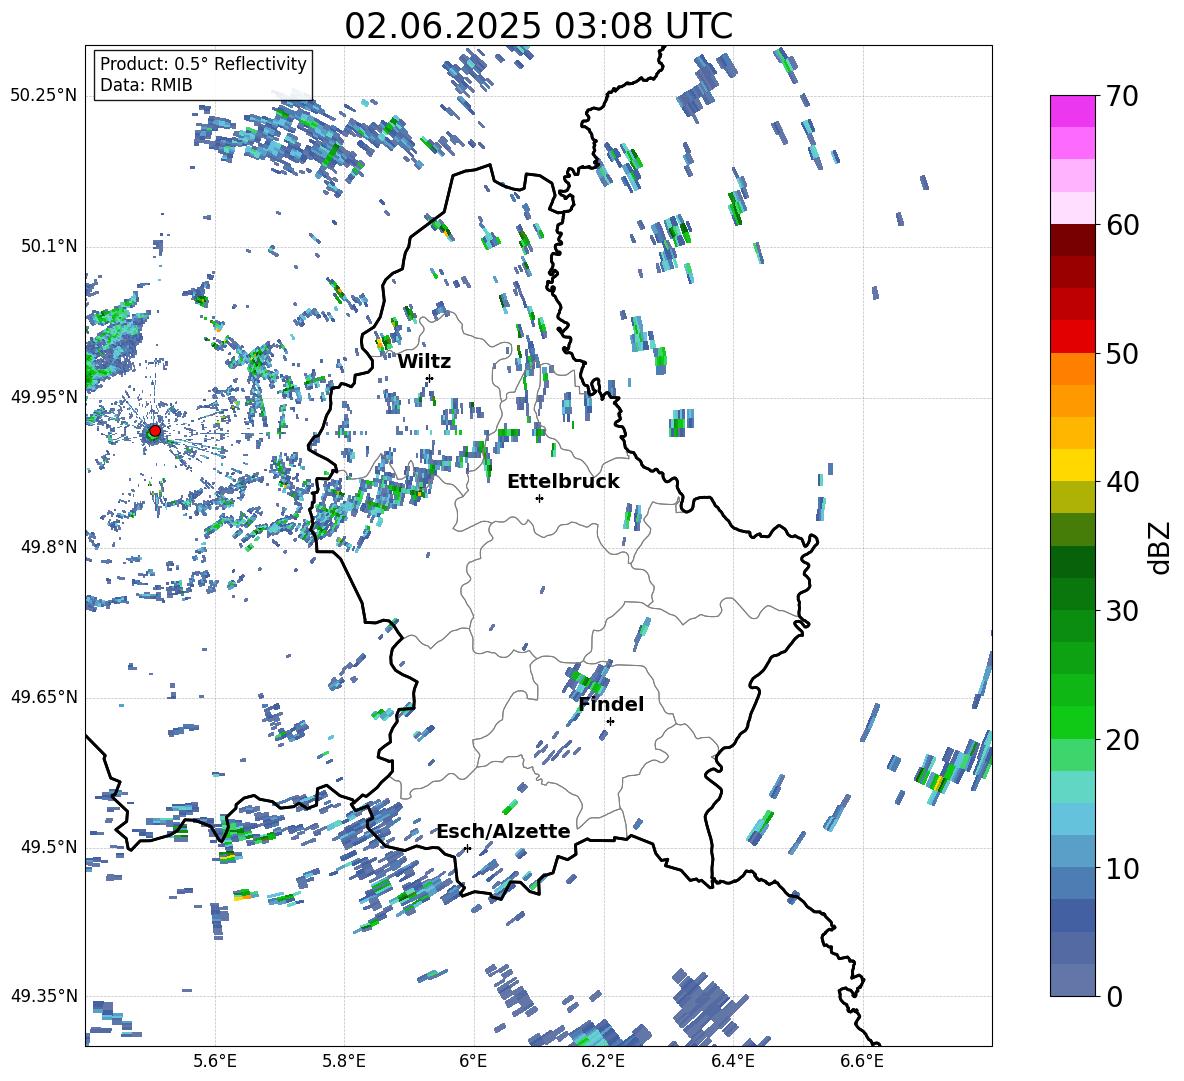Click the 20 colorbar tick label
This screenshot has width=1184, height=1081.
[1121, 740]
